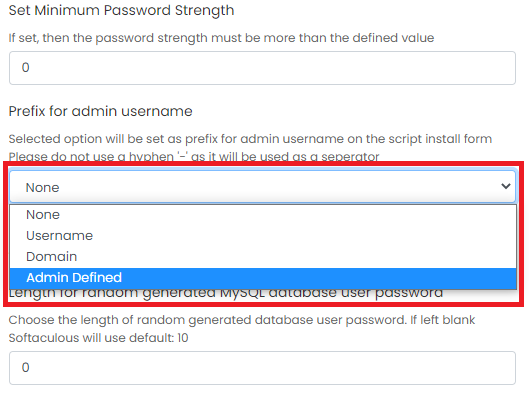This screenshot has width=529, height=396.
Task: Click the 'Selected option will be set as prefix' text
Action: 250,139
